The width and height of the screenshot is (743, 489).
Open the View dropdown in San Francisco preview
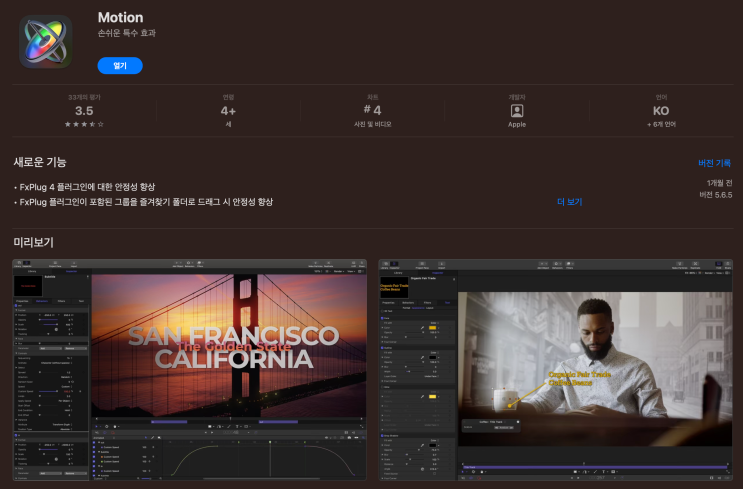click(353, 272)
